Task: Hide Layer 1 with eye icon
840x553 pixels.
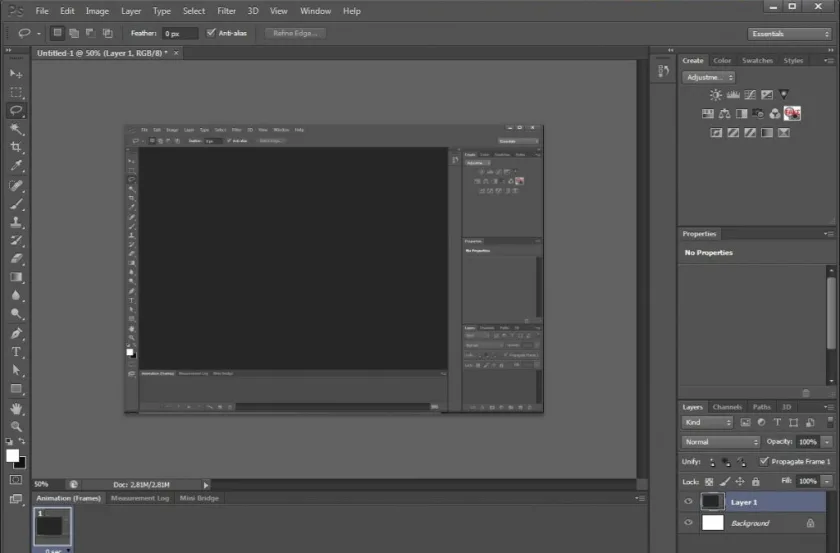Action: tap(688, 502)
